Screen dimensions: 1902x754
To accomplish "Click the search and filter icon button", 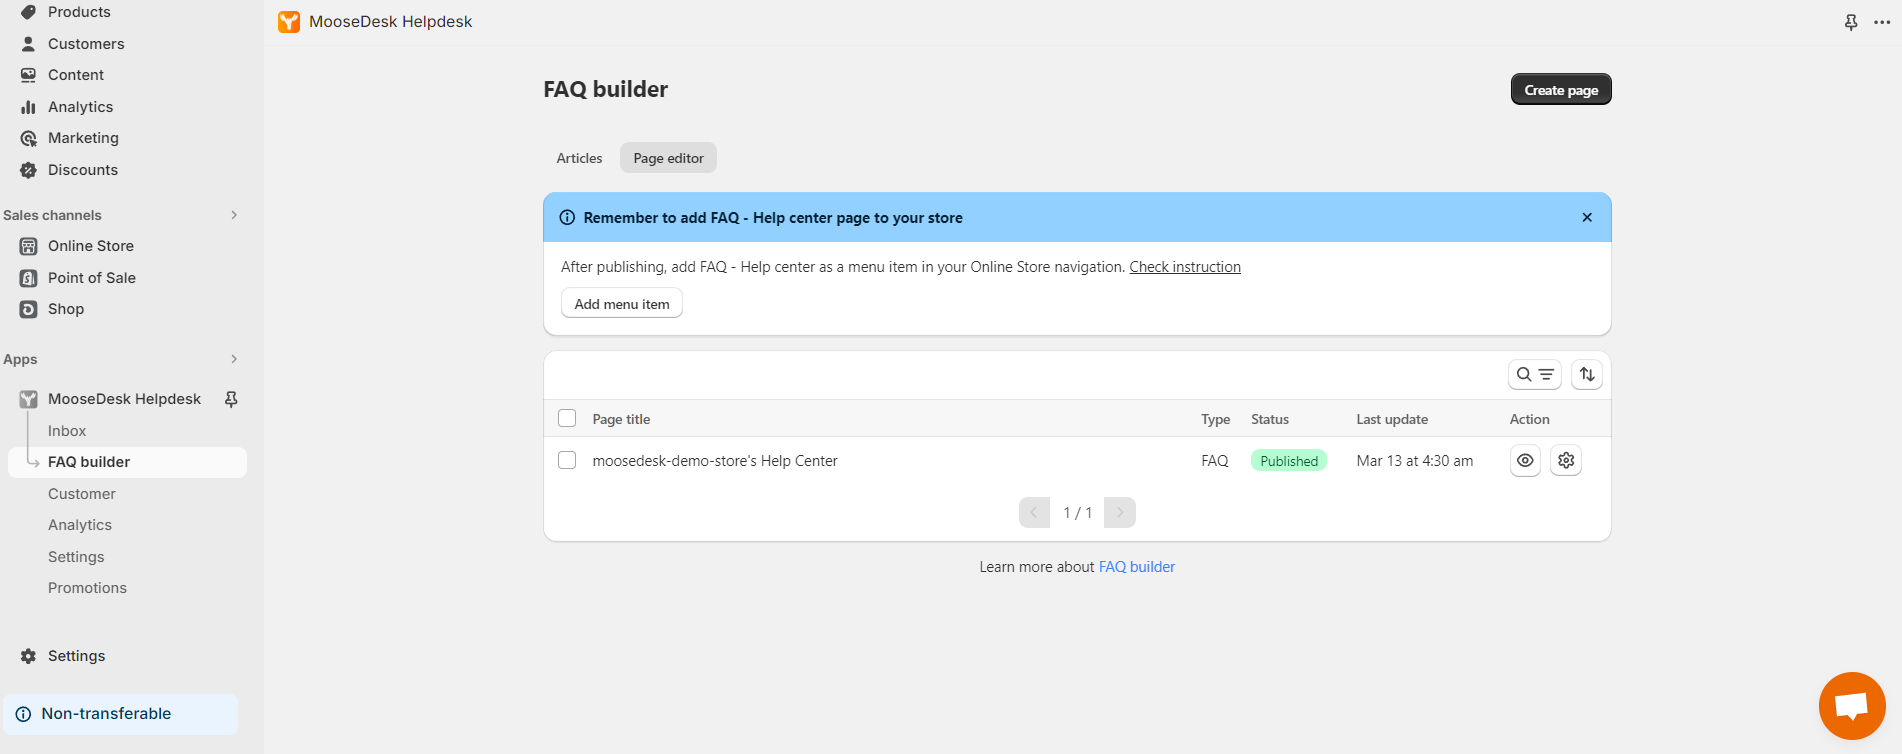I will point(1535,375).
